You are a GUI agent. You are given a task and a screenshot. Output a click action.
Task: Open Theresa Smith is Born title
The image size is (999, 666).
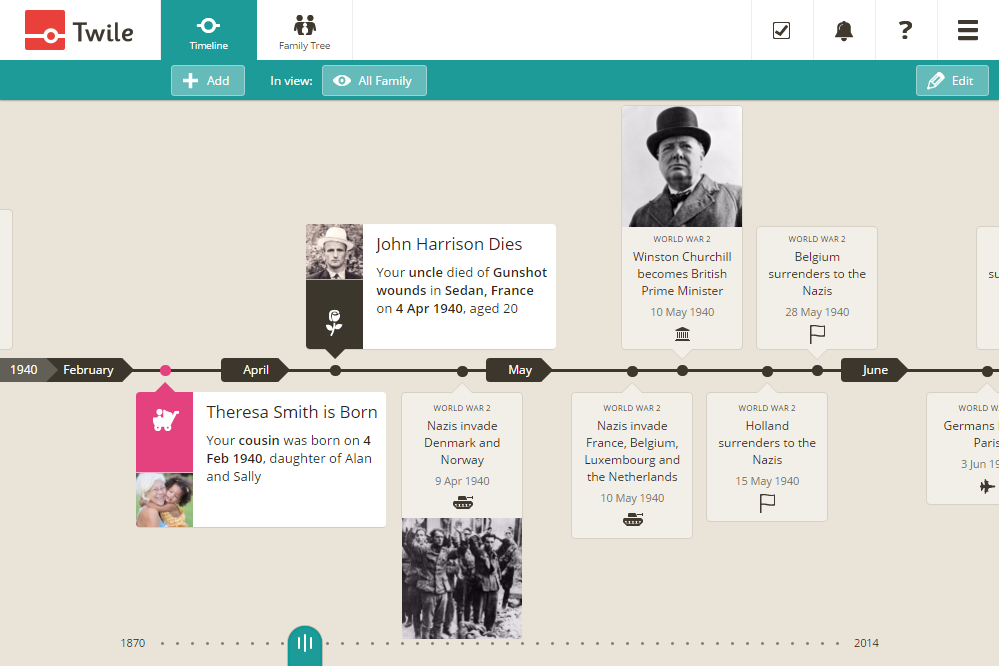[x=292, y=412]
